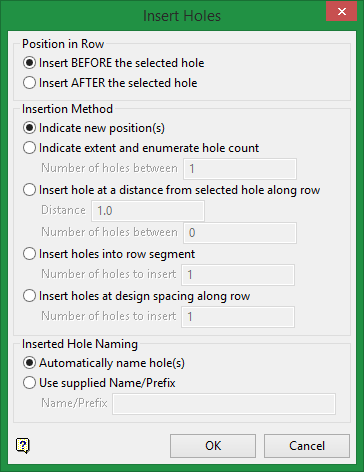364x472 pixels.
Task: Choose Use supplied Name/Prefix option
Action: pyautogui.click(x=99, y=383)
